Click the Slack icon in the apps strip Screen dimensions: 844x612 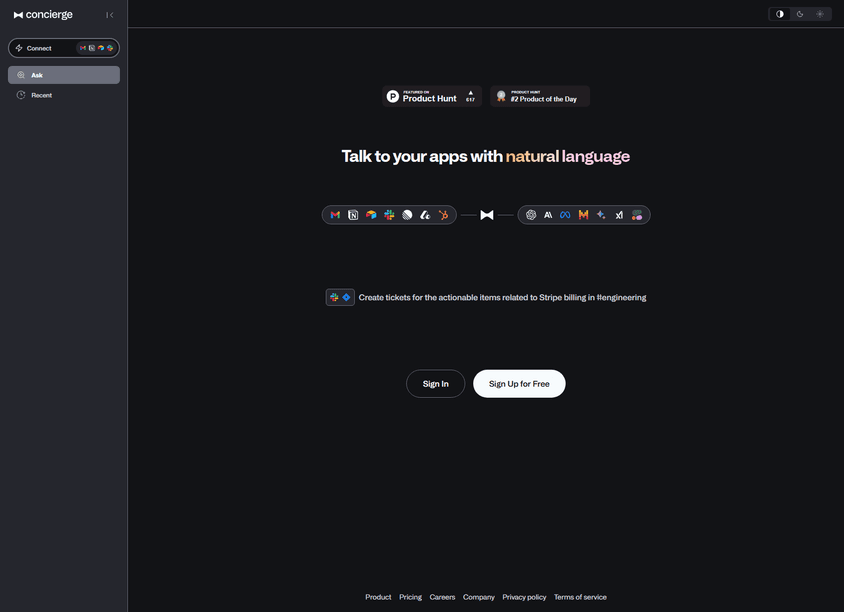(389, 215)
